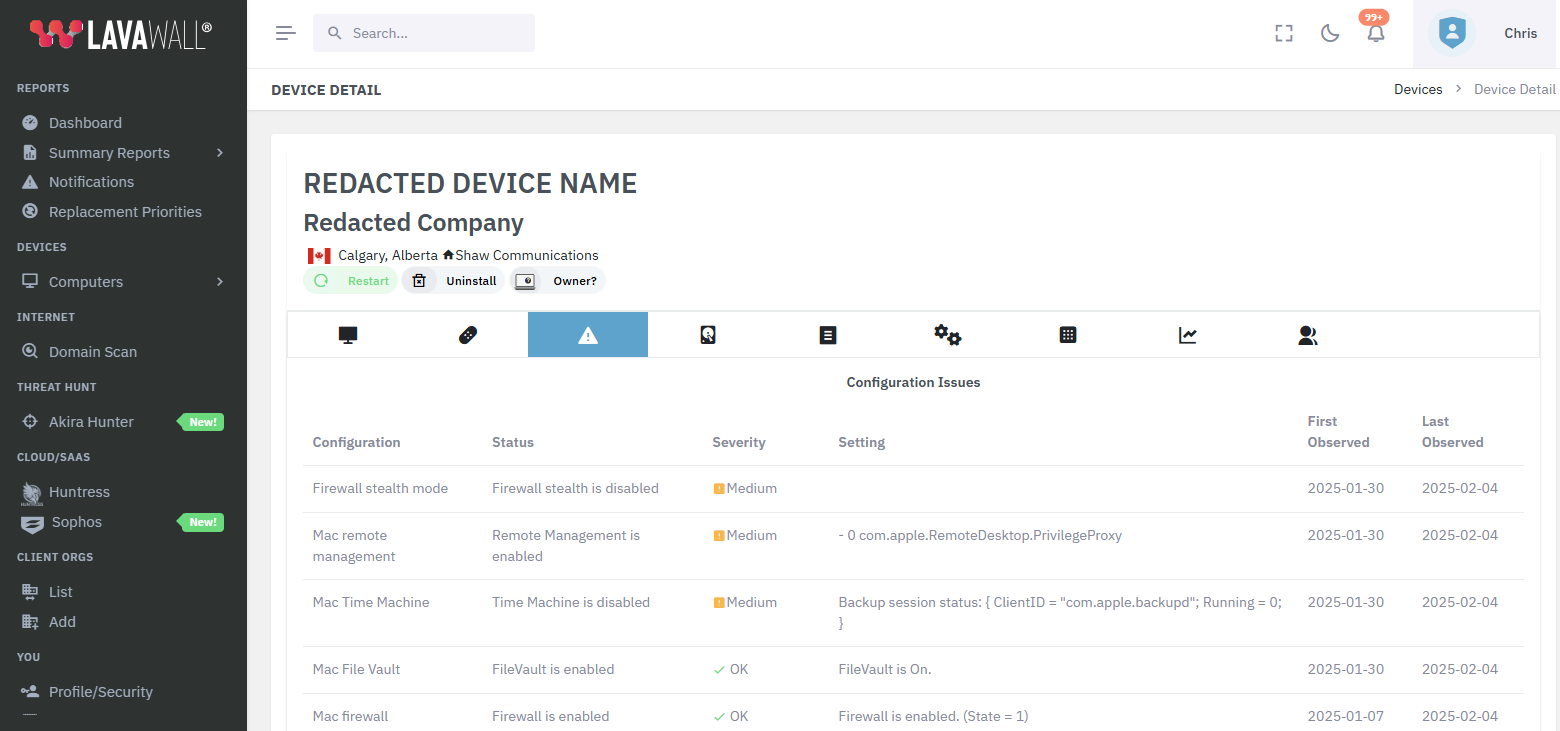This screenshot has height=731, width=1560.
Task: Open the double gears services tab
Action: [947, 335]
